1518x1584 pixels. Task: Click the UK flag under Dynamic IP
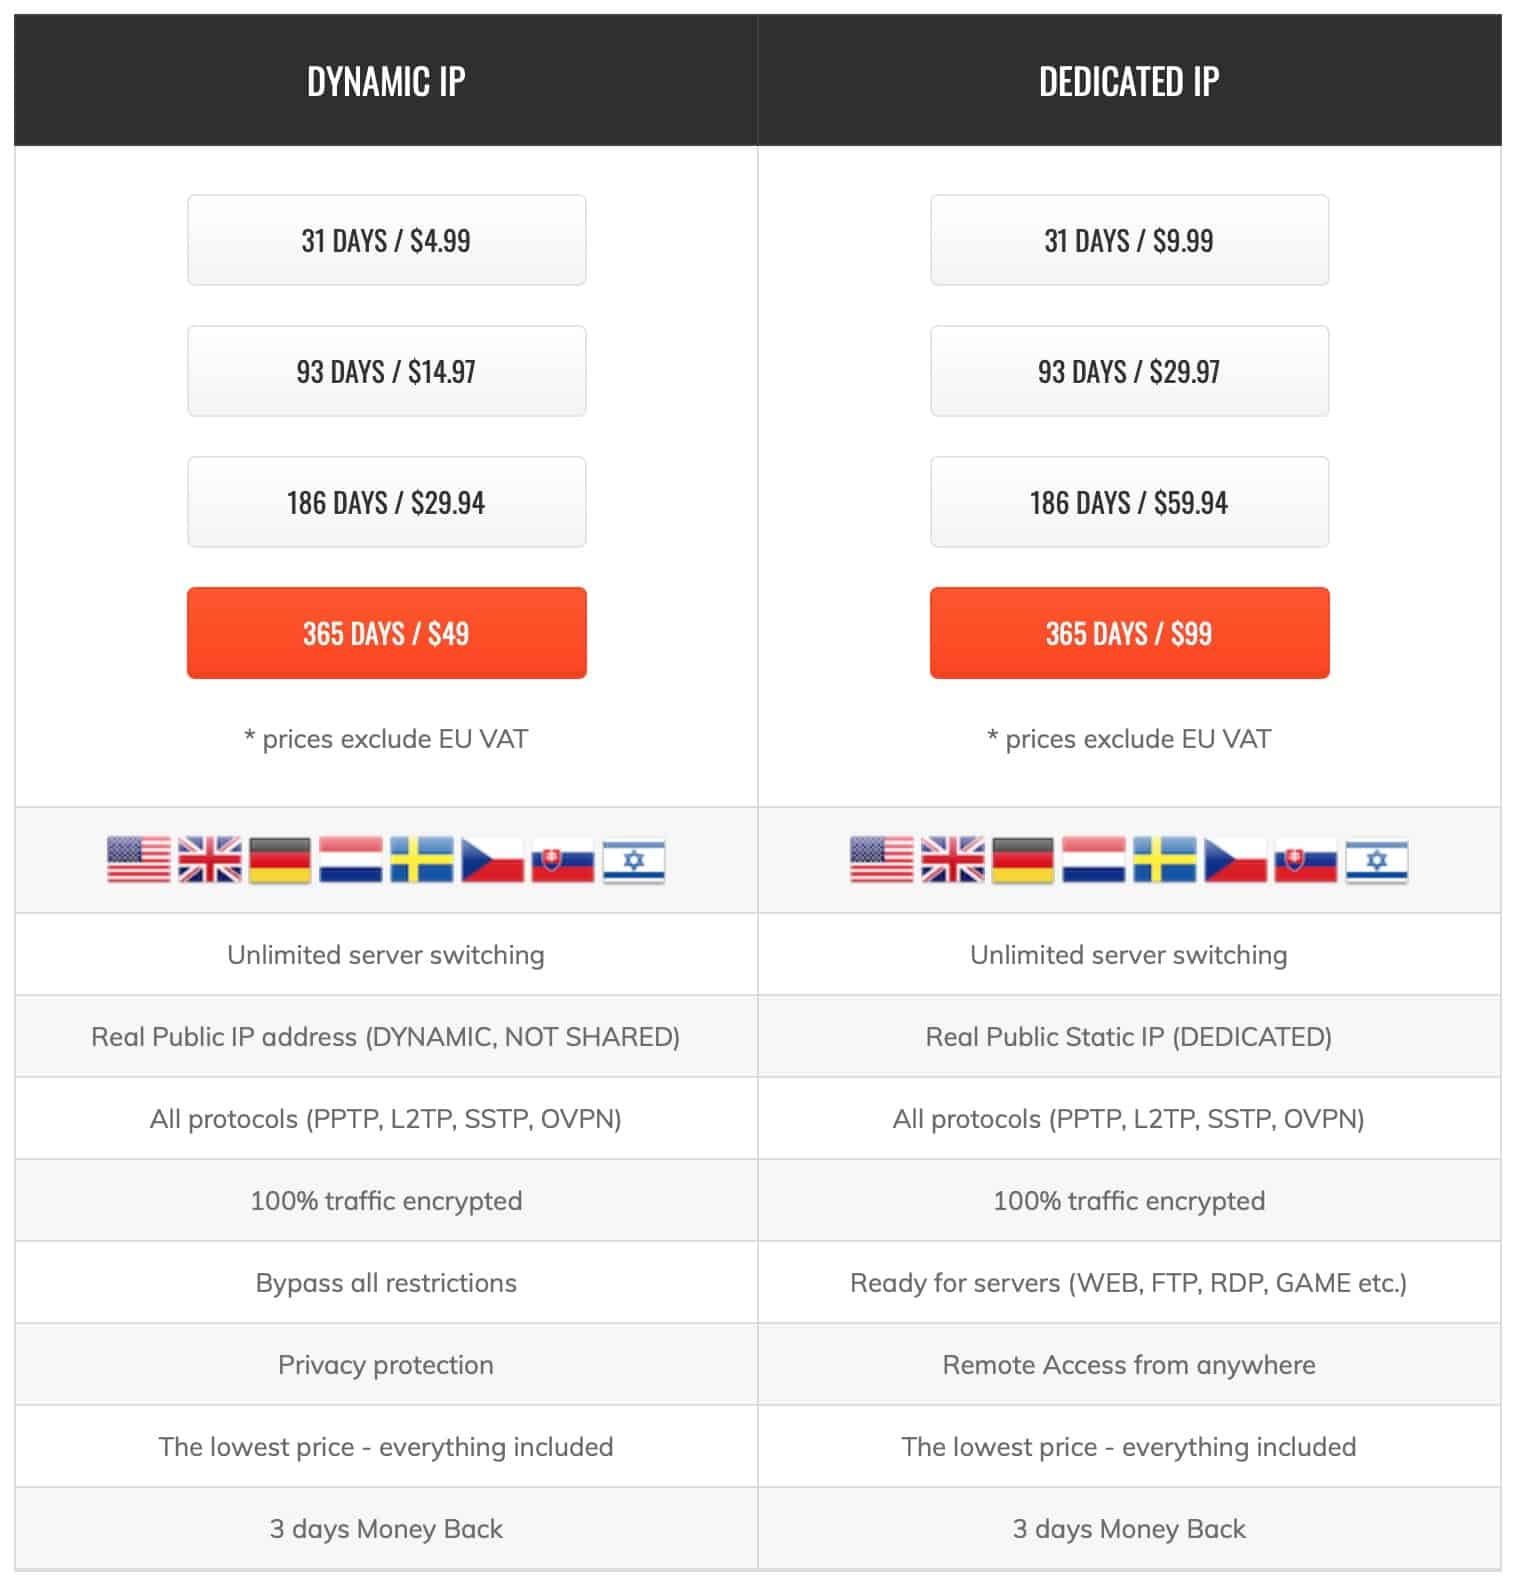point(210,860)
